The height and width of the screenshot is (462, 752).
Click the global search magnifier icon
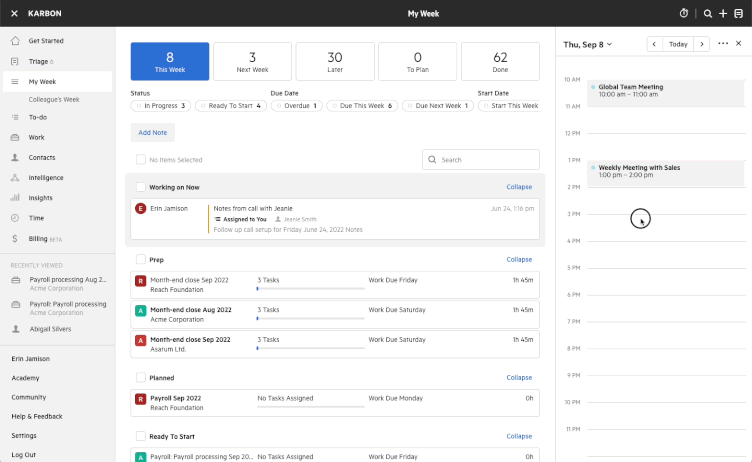(x=708, y=13)
